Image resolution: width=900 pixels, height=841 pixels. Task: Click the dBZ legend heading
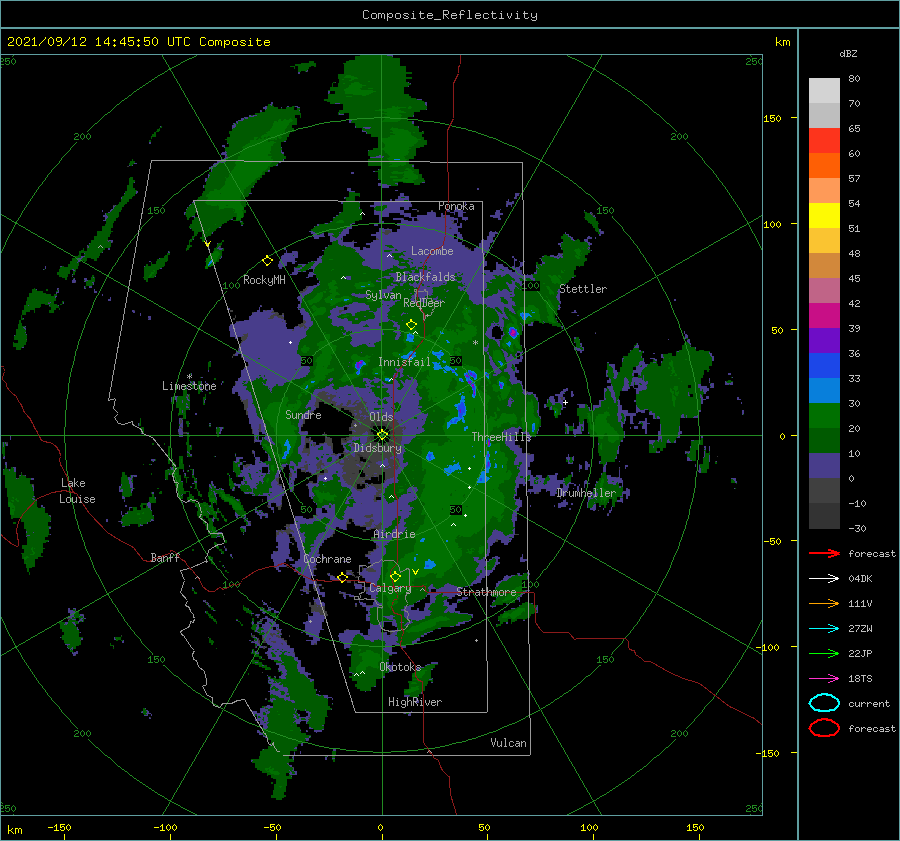(x=848, y=53)
